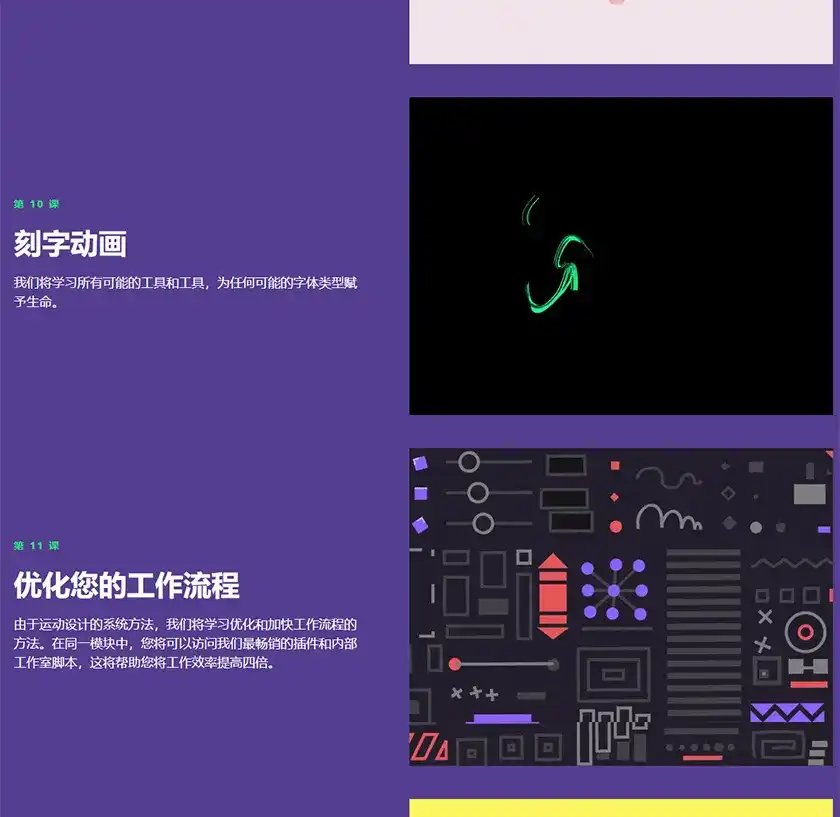Select the red target circle icon
This screenshot has width=840, height=817.
(803, 631)
